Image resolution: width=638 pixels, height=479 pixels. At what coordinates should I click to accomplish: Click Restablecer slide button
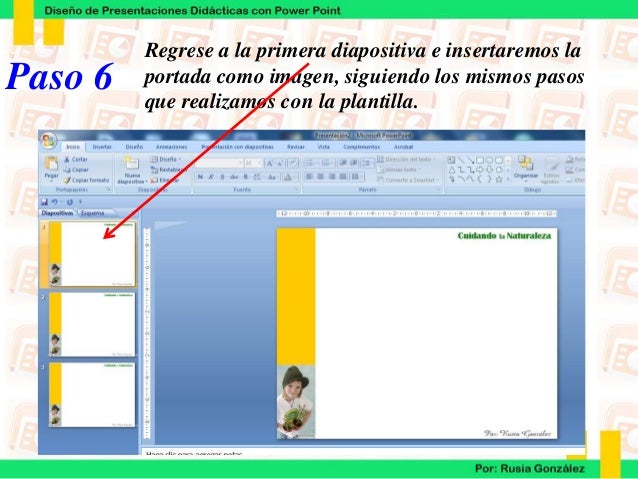168,169
